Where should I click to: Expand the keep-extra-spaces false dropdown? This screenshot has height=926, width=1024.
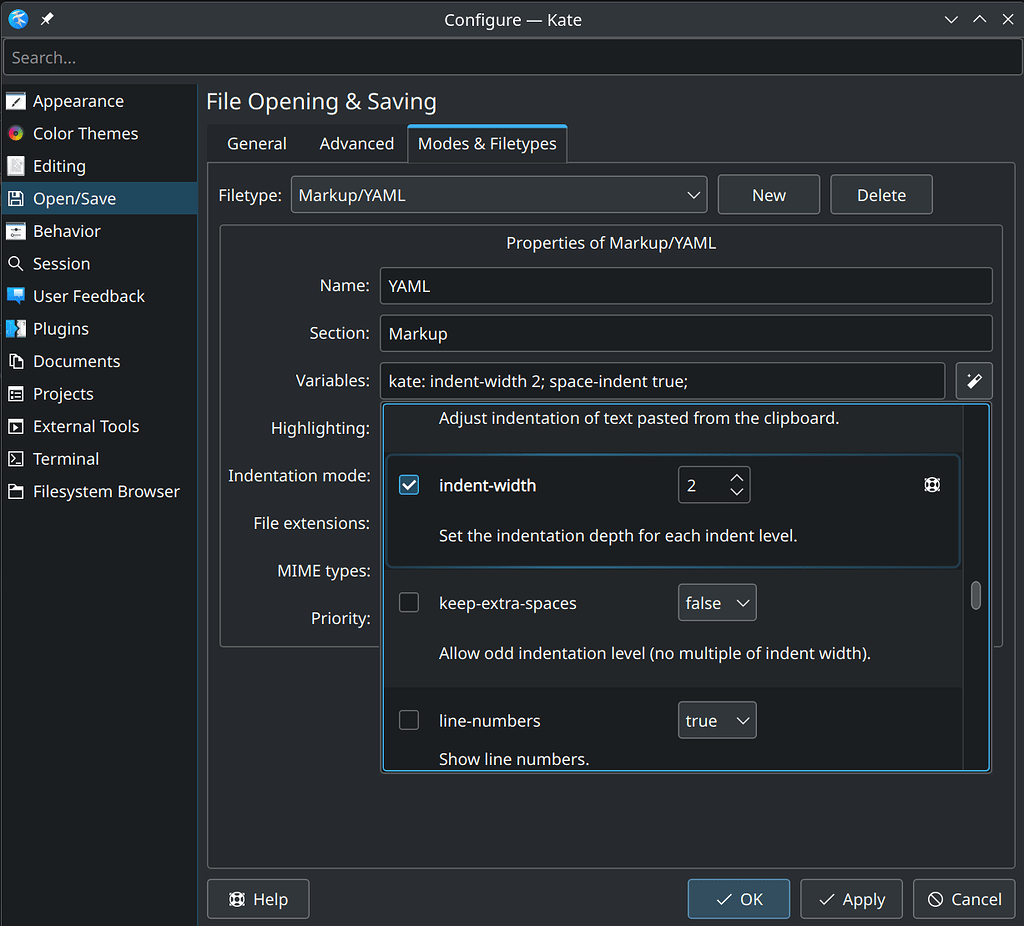[x=717, y=603]
